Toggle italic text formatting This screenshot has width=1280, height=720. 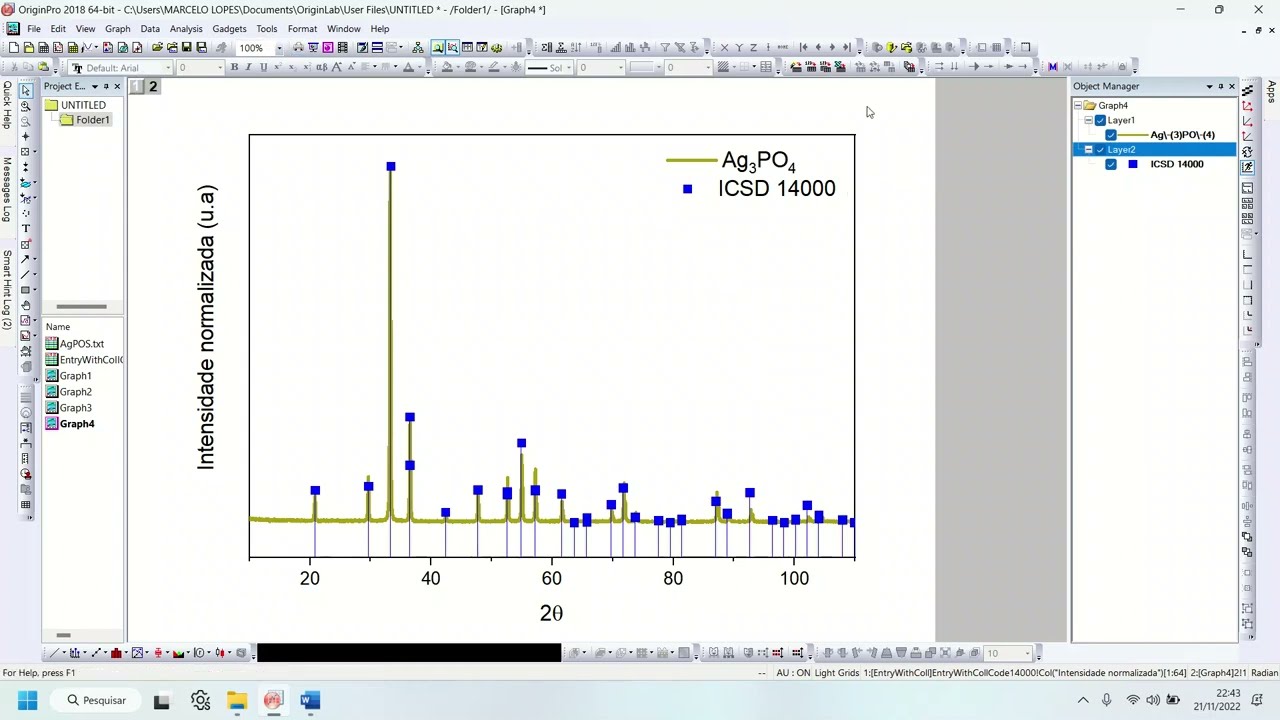click(x=248, y=67)
